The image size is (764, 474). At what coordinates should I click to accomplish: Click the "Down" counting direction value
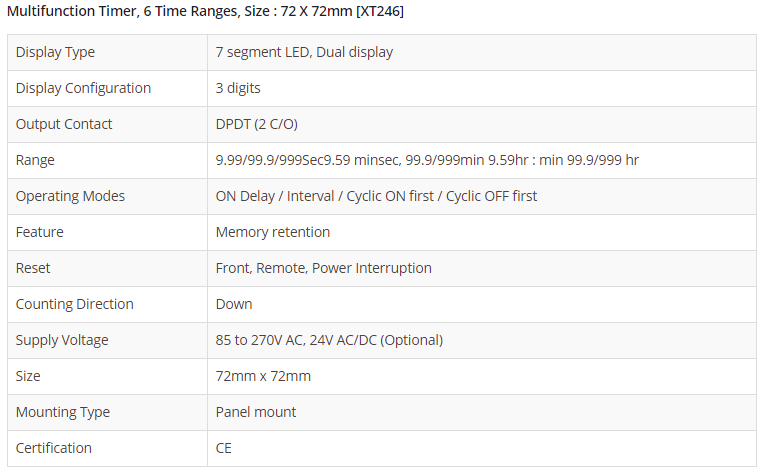(x=234, y=304)
